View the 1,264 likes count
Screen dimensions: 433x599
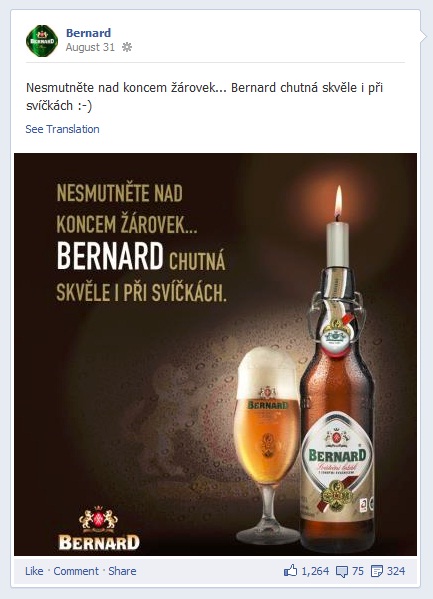[x=315, y=571]
